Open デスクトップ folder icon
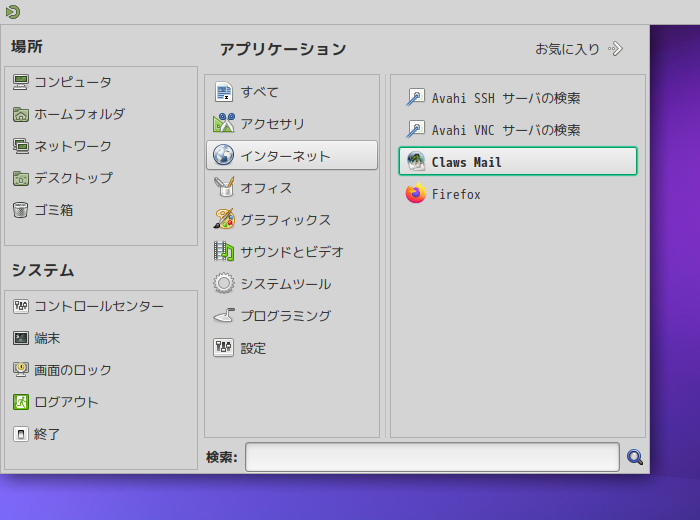Screen dimensions: 700x520 pos(21,178)
